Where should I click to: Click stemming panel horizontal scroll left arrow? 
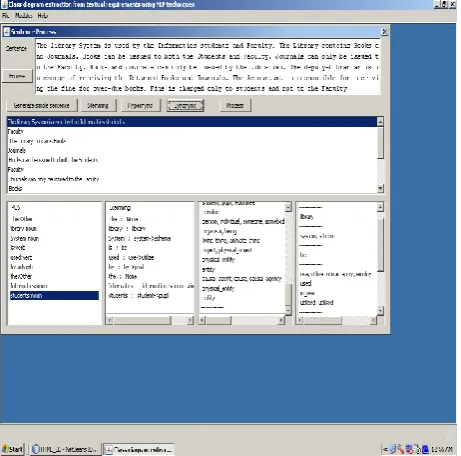(109, 320)
